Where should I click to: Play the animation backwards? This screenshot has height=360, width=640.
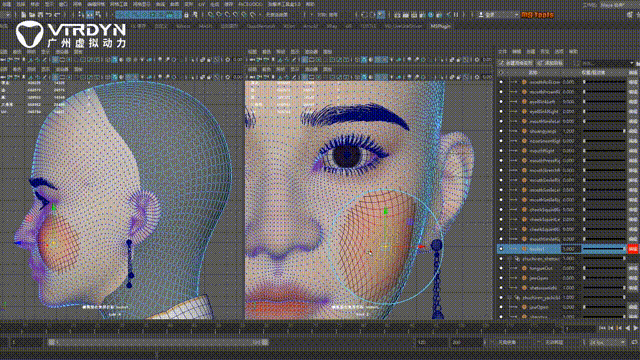[x=627, y=328]
